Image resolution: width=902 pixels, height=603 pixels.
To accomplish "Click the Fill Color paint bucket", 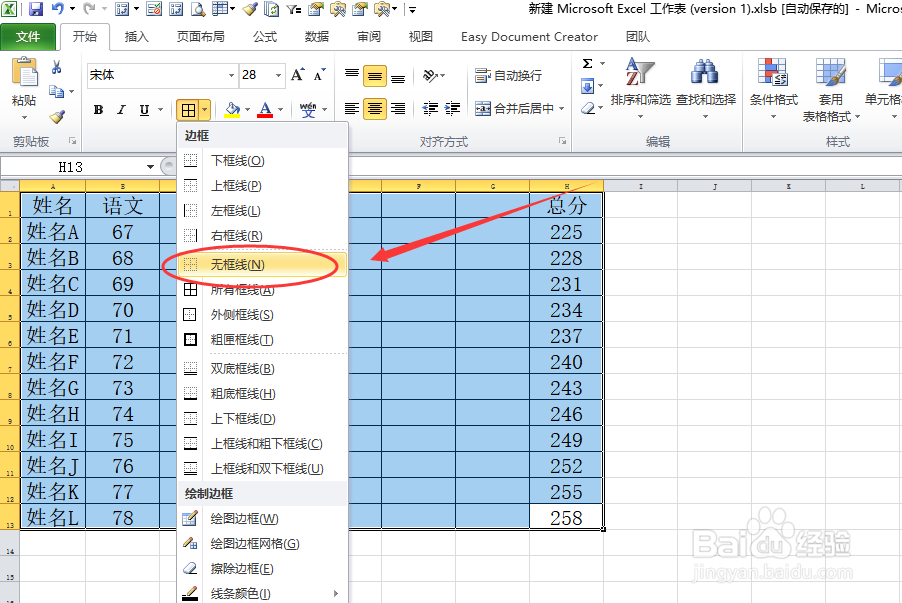I will click(232, 109).
